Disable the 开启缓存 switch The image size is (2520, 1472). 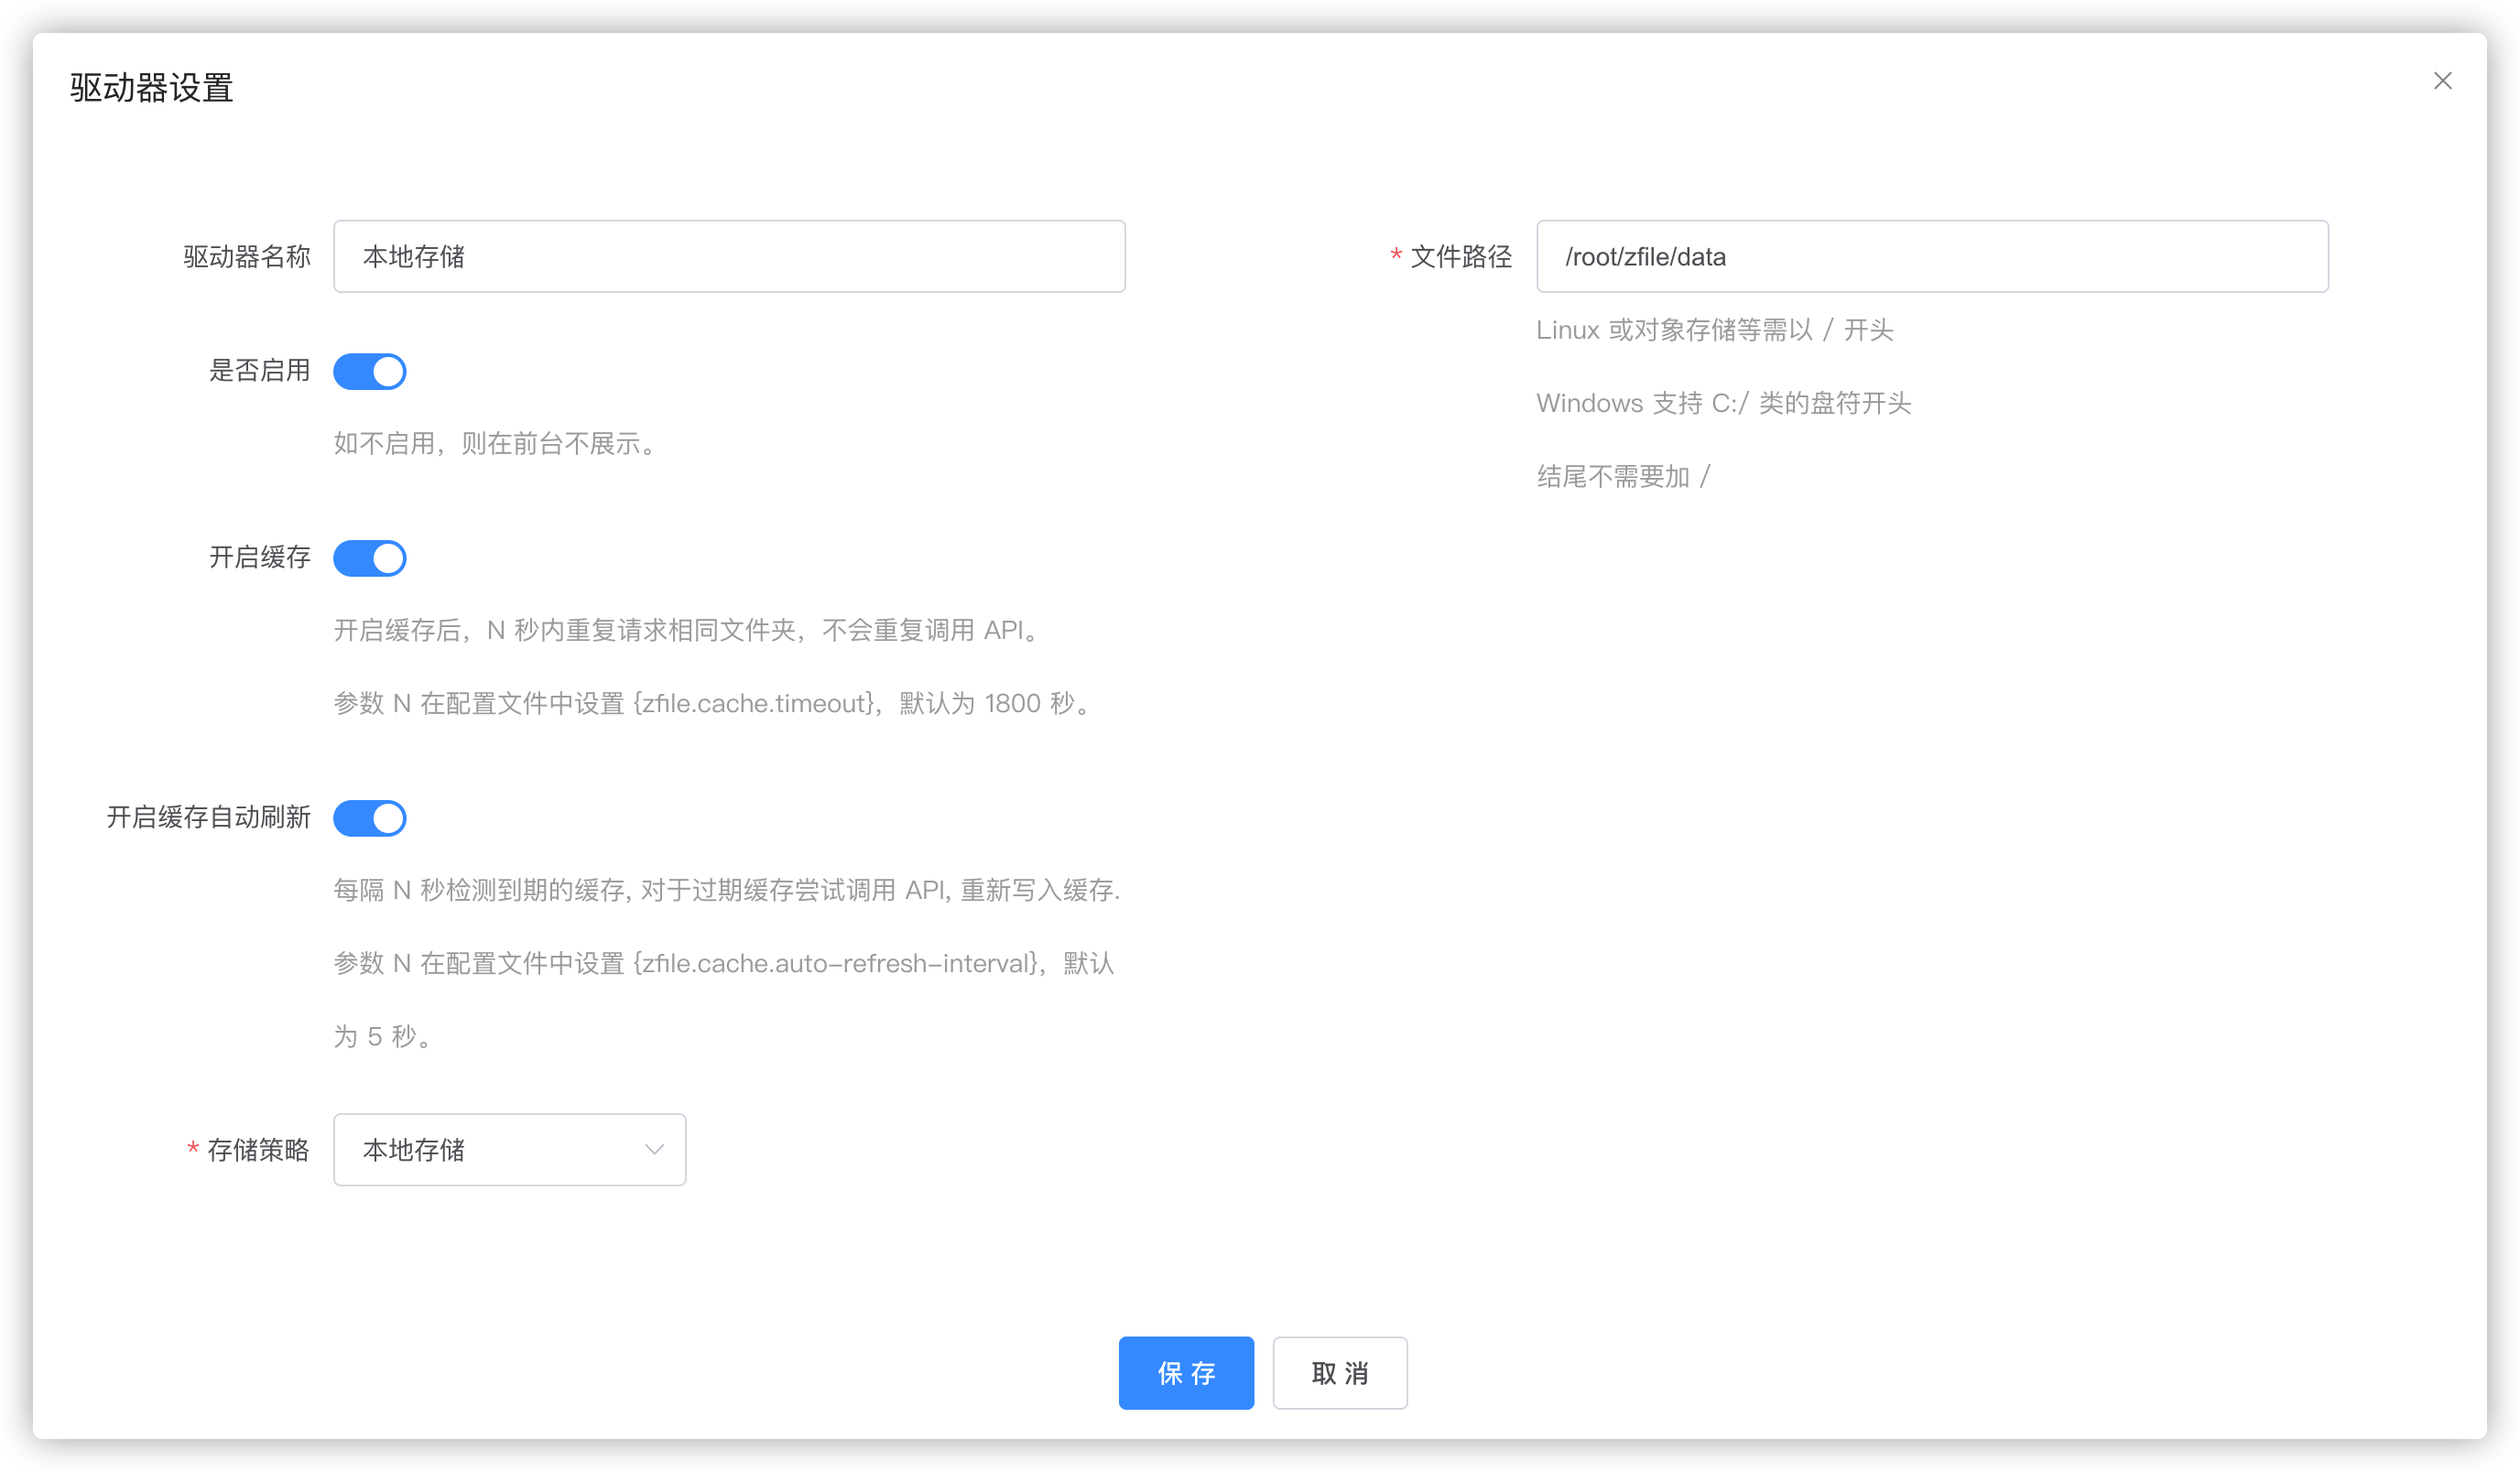(370, 558)
